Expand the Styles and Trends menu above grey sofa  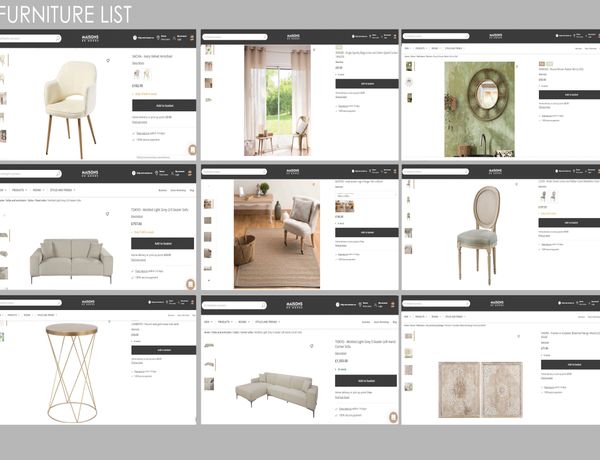click(x=60, y=189)
